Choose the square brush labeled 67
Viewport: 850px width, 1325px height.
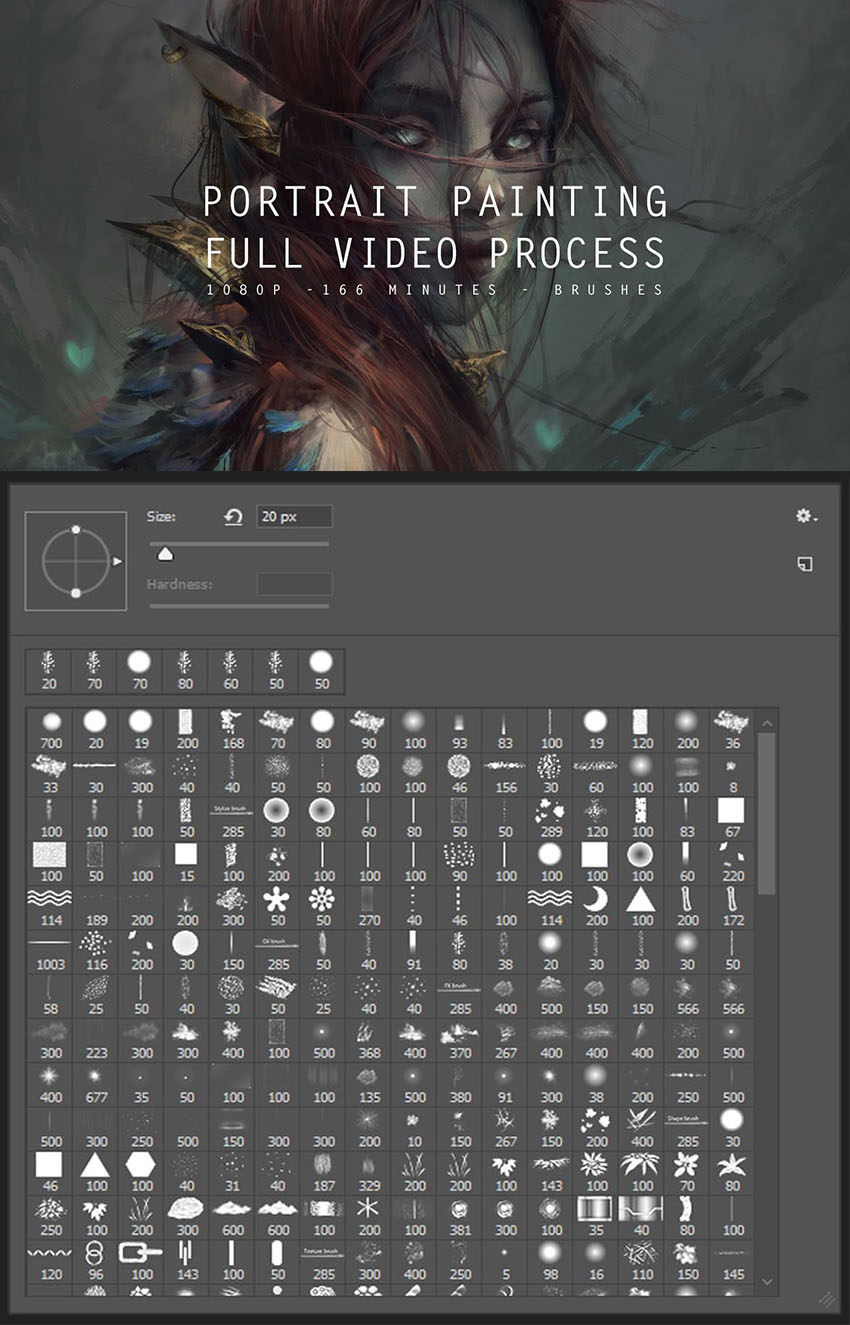[x=733, y=819]
